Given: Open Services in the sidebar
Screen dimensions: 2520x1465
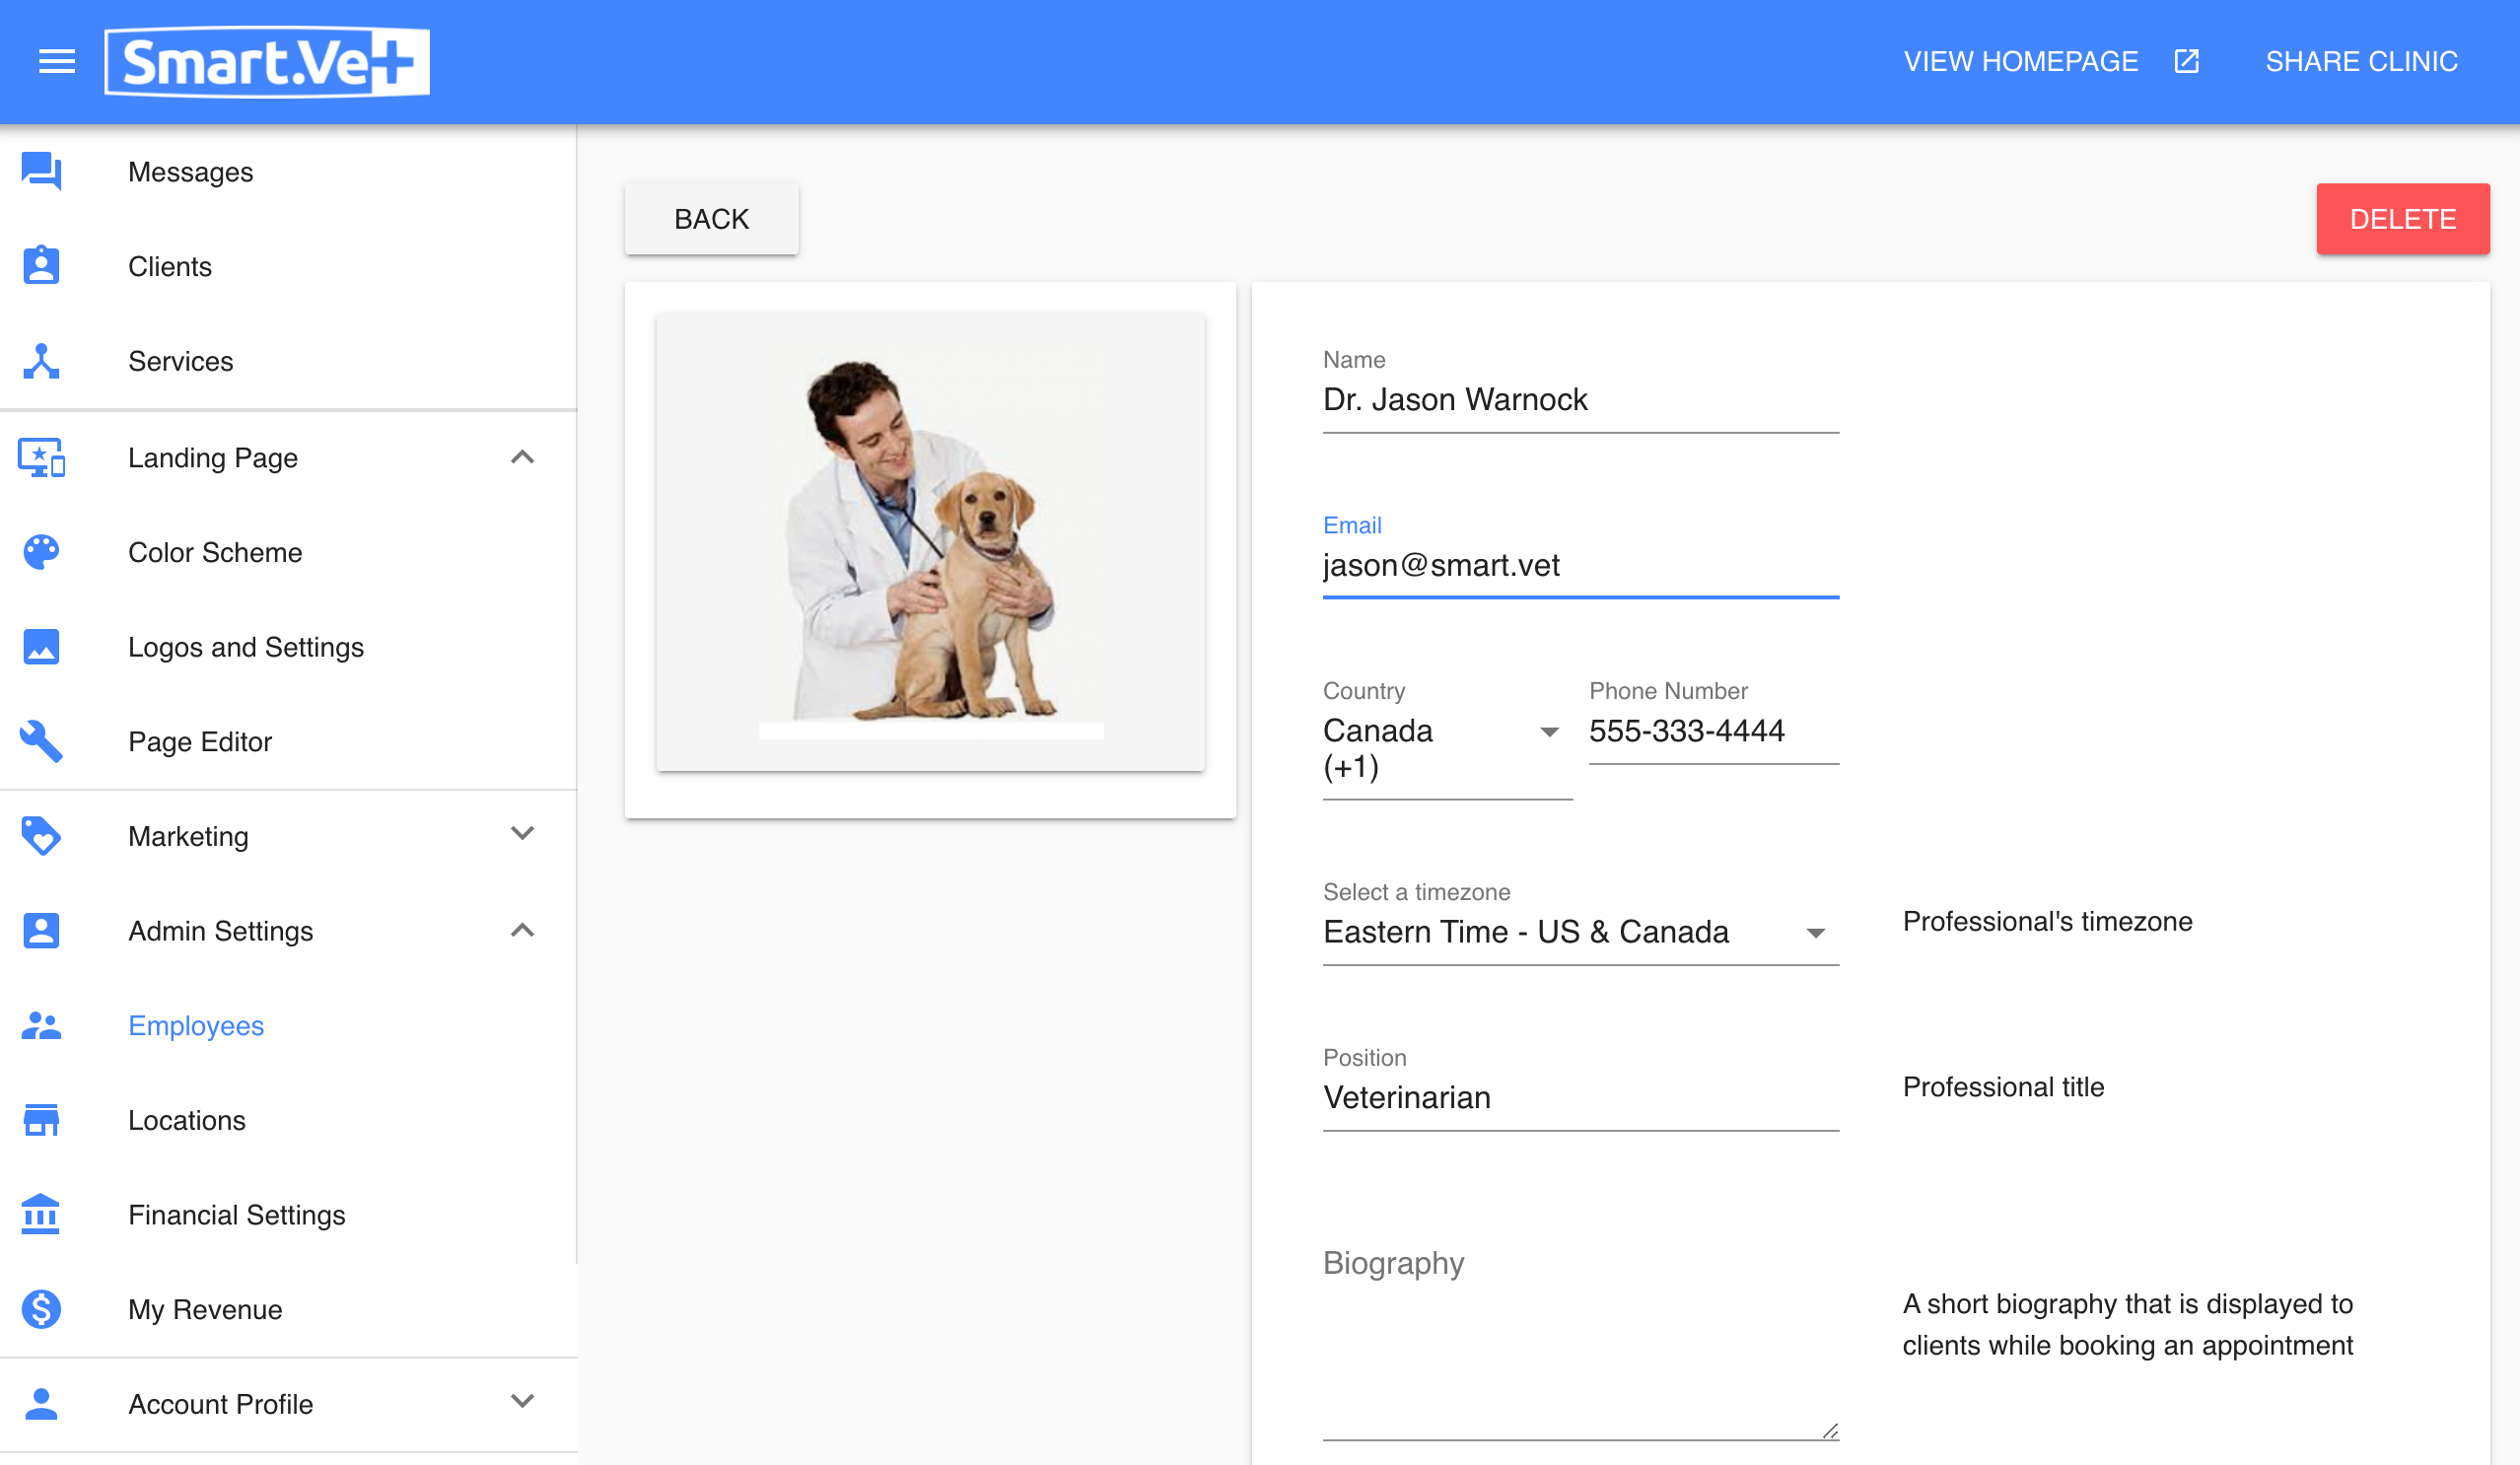Looking at the screenshot, I should point(288,361).
